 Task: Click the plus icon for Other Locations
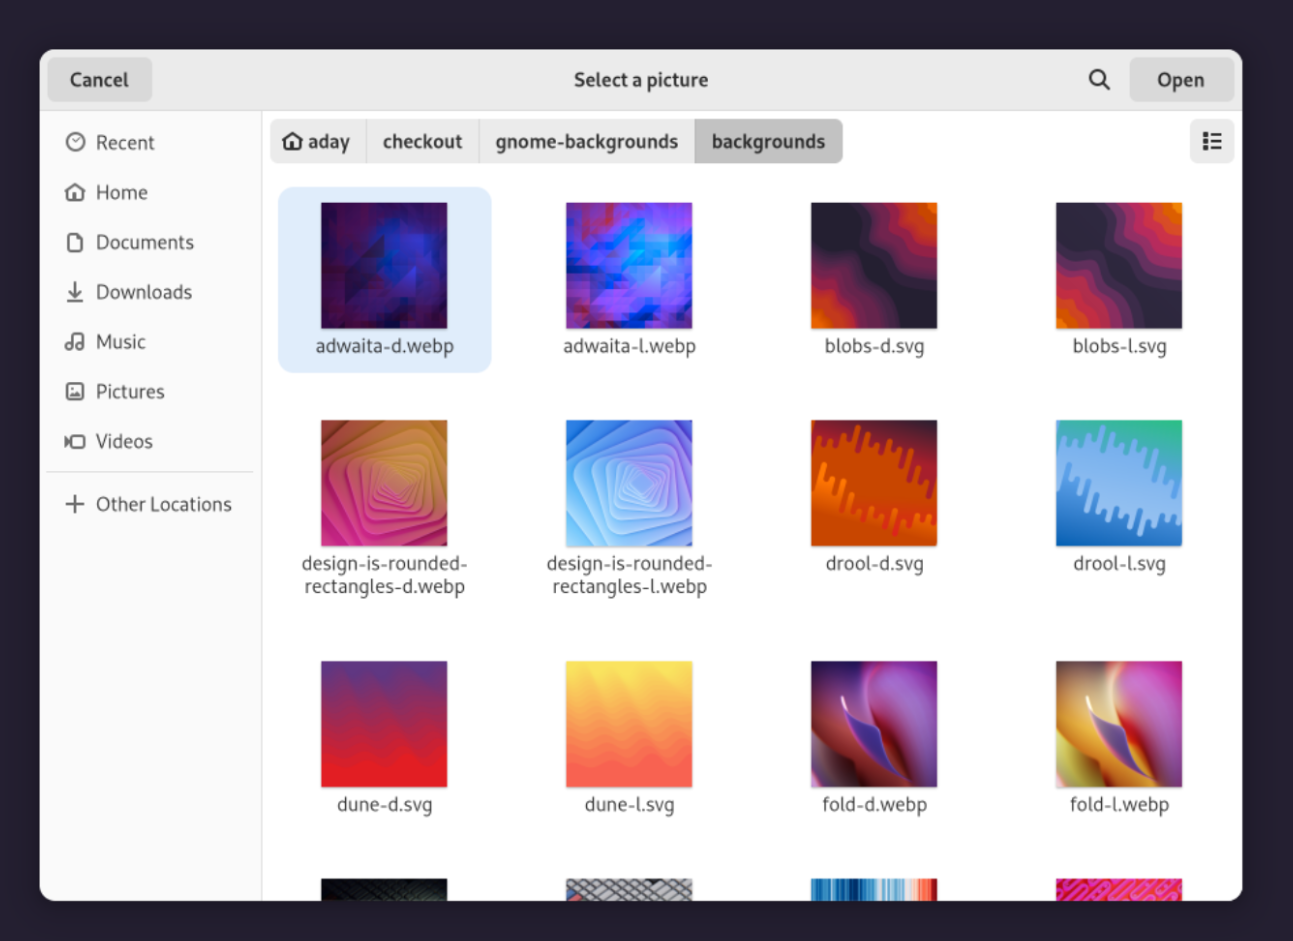pyautogui.click(x=75, y=504)
